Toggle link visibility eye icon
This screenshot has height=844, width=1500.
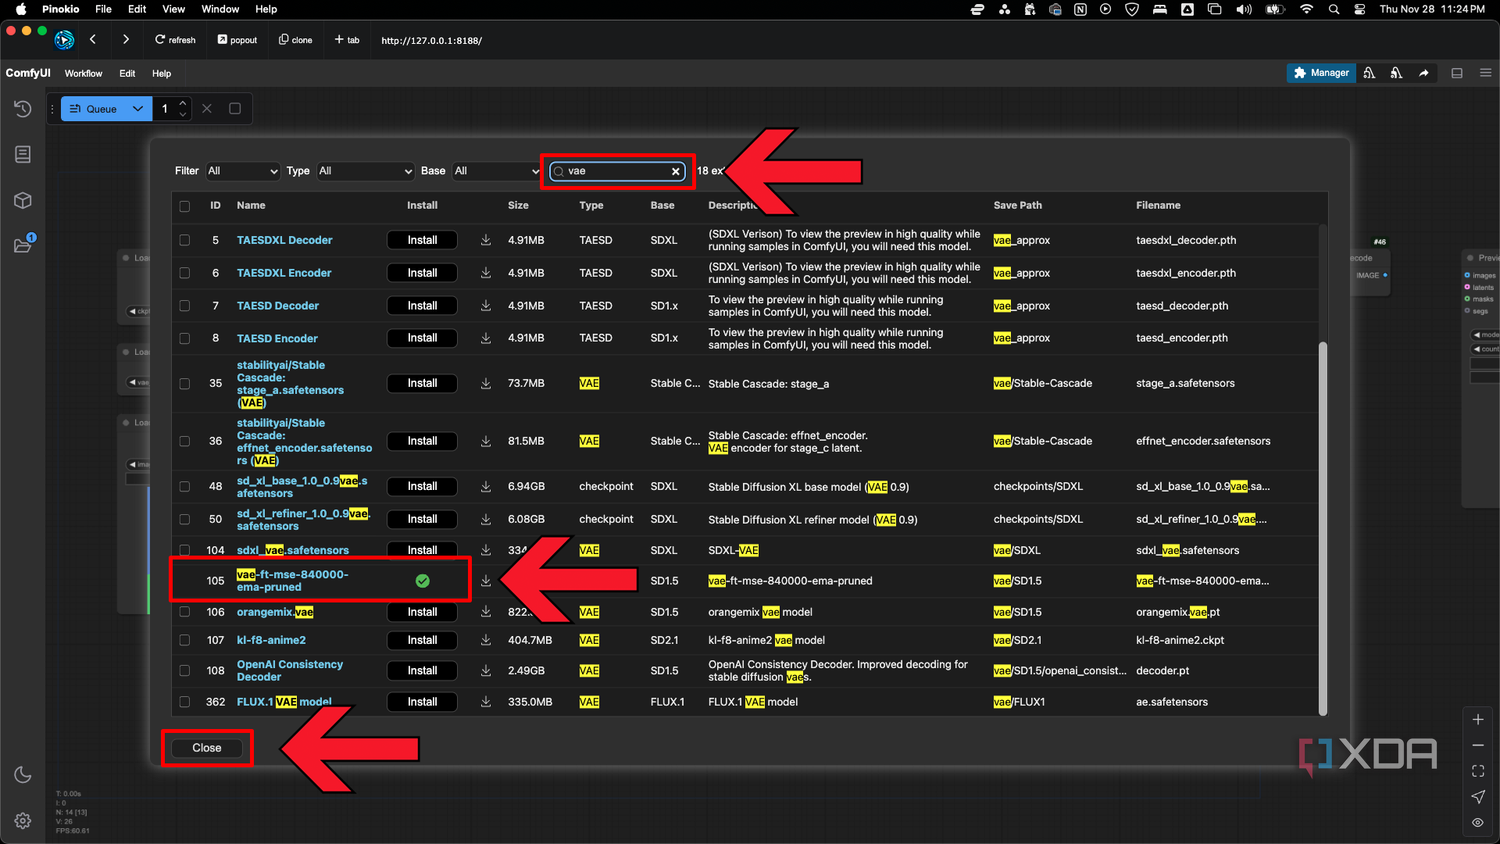pos(1478,823)
